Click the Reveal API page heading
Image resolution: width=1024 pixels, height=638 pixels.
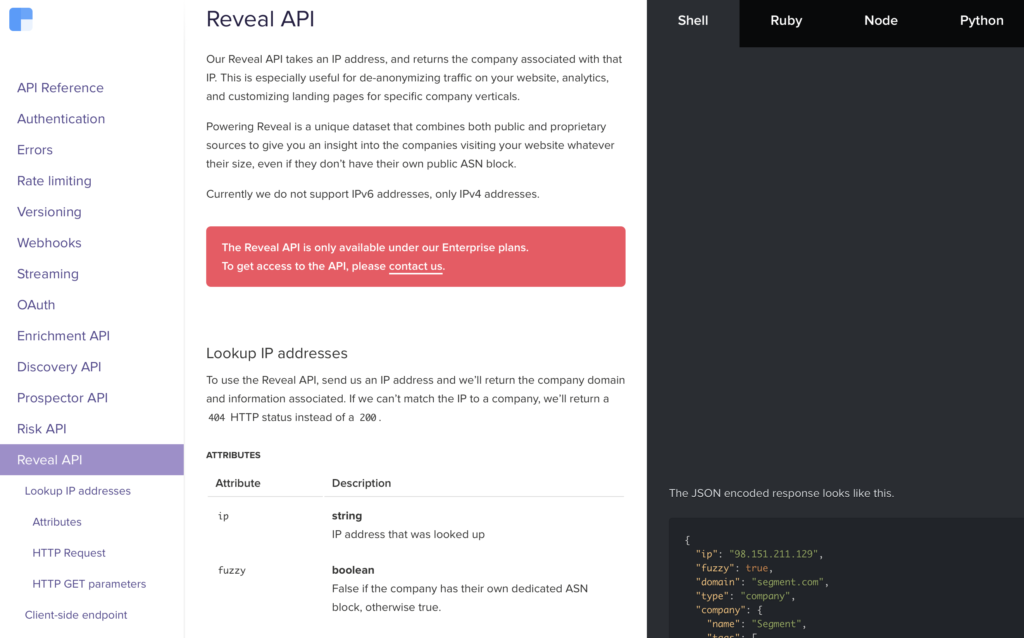coord(260,19)
